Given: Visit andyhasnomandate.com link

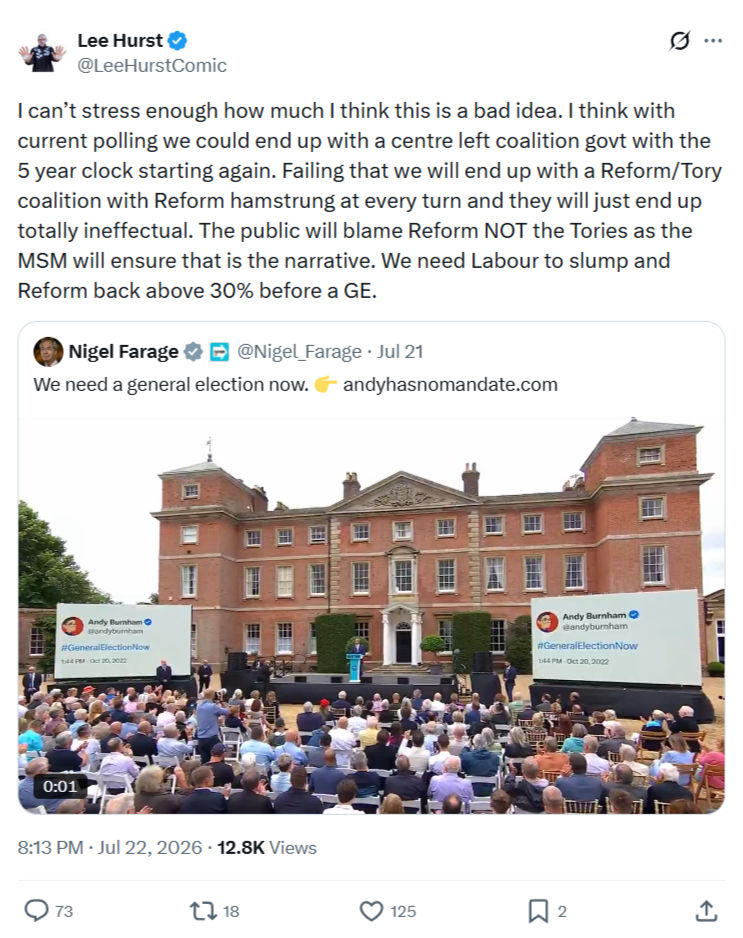Looking at the screenshot, I should [x=450, y=384].
